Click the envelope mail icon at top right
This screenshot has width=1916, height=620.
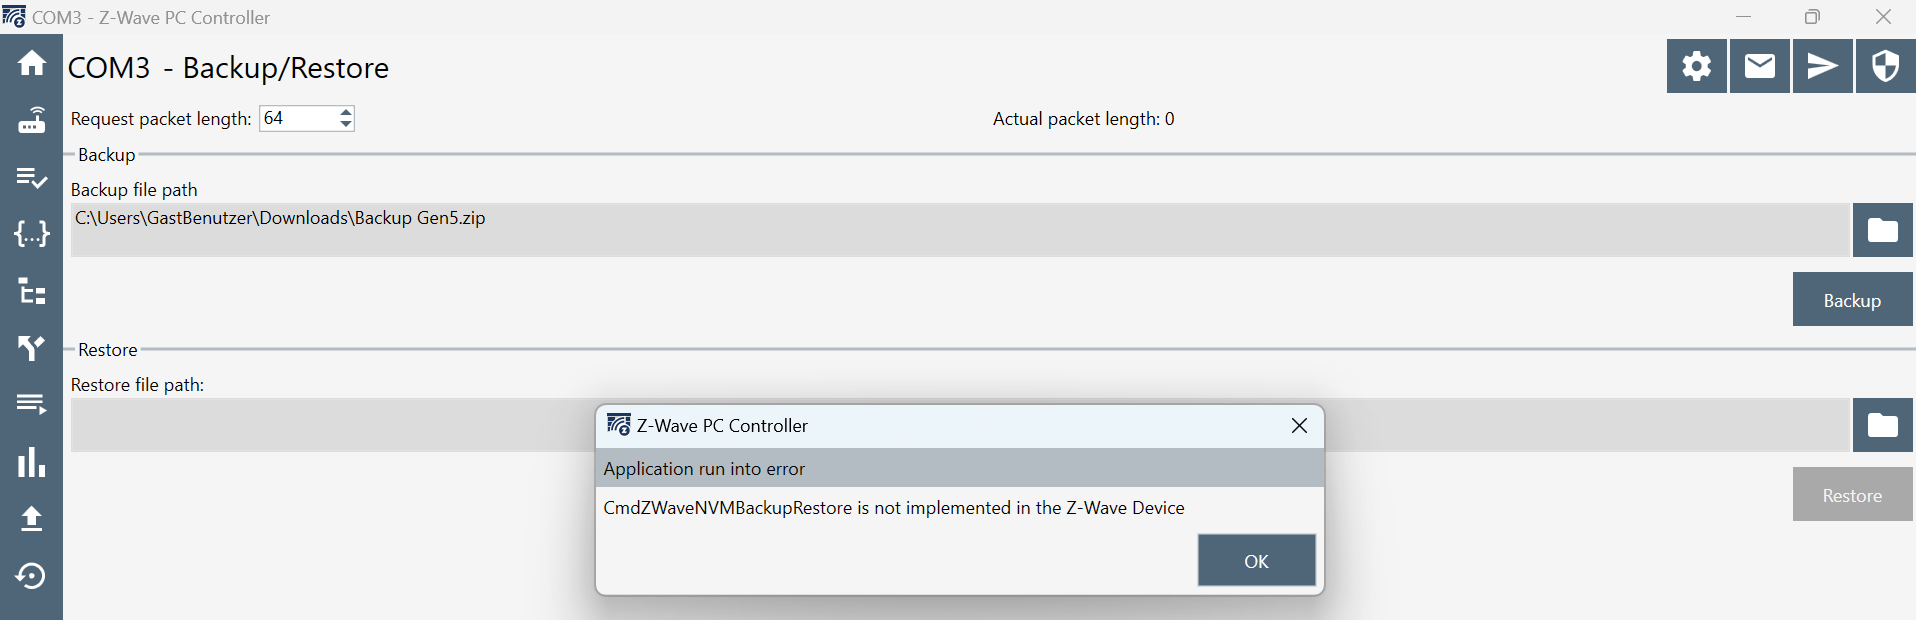[1759, 66]
